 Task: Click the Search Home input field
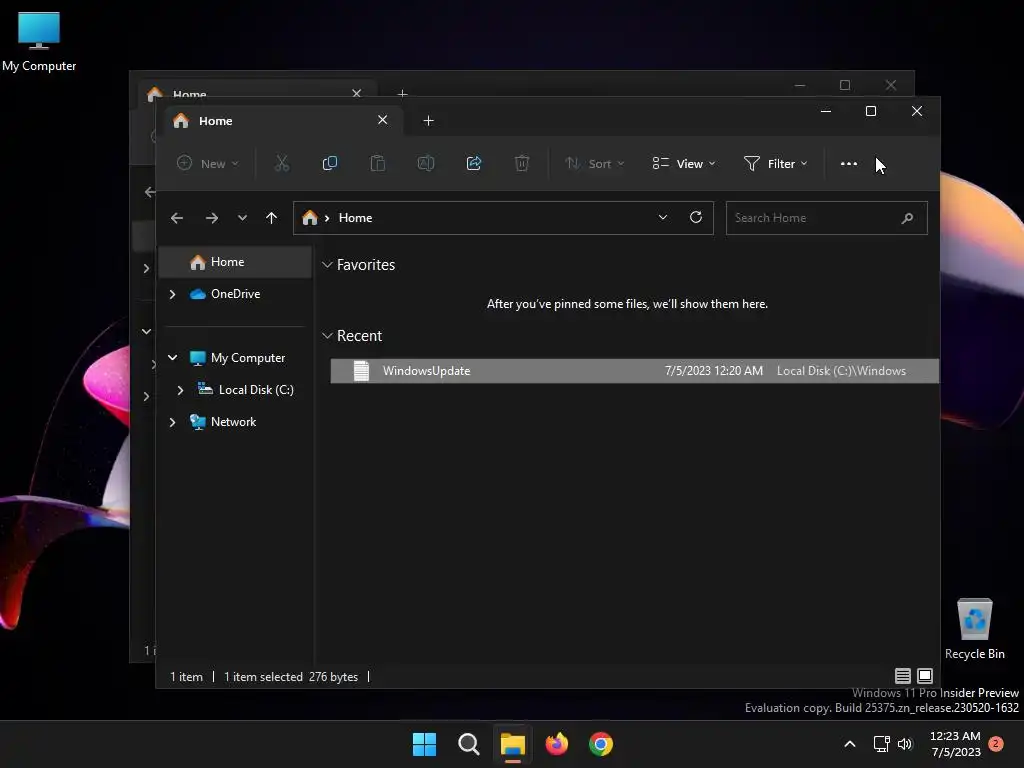pyautogui.click(x=826, y=218)
